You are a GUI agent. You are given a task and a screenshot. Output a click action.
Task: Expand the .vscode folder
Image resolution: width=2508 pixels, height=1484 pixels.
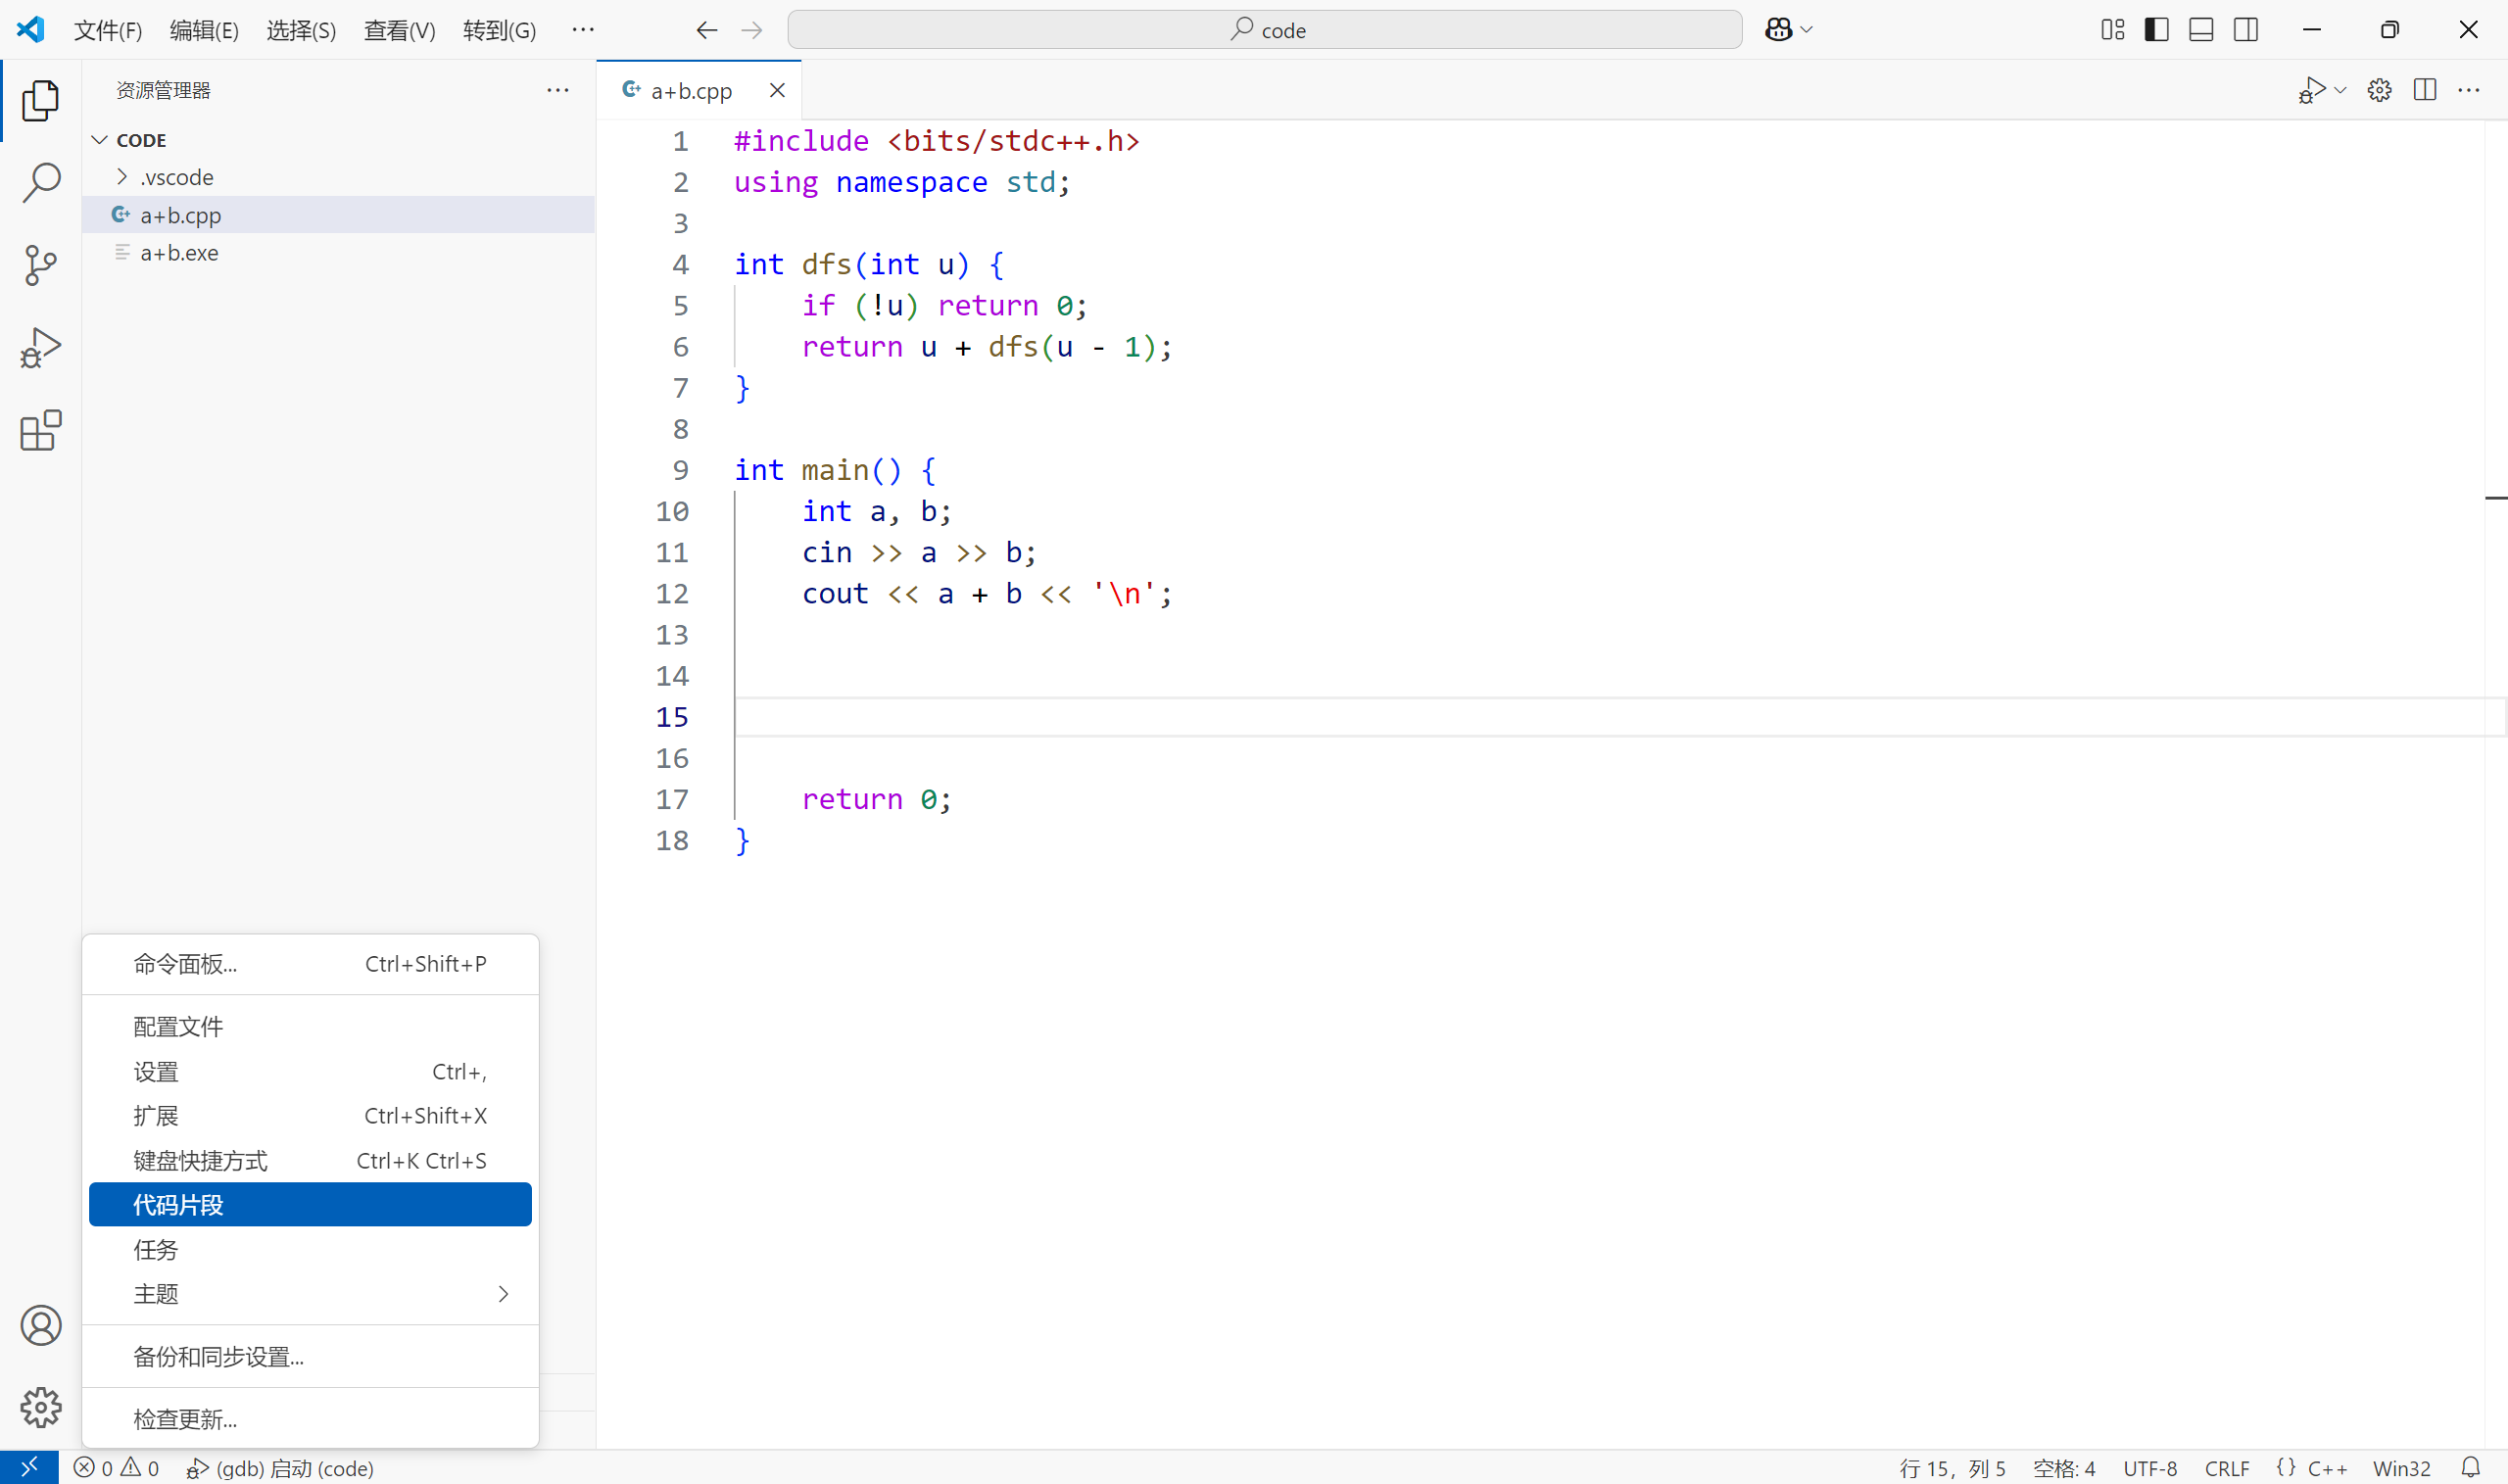click(x=176, y=177)
